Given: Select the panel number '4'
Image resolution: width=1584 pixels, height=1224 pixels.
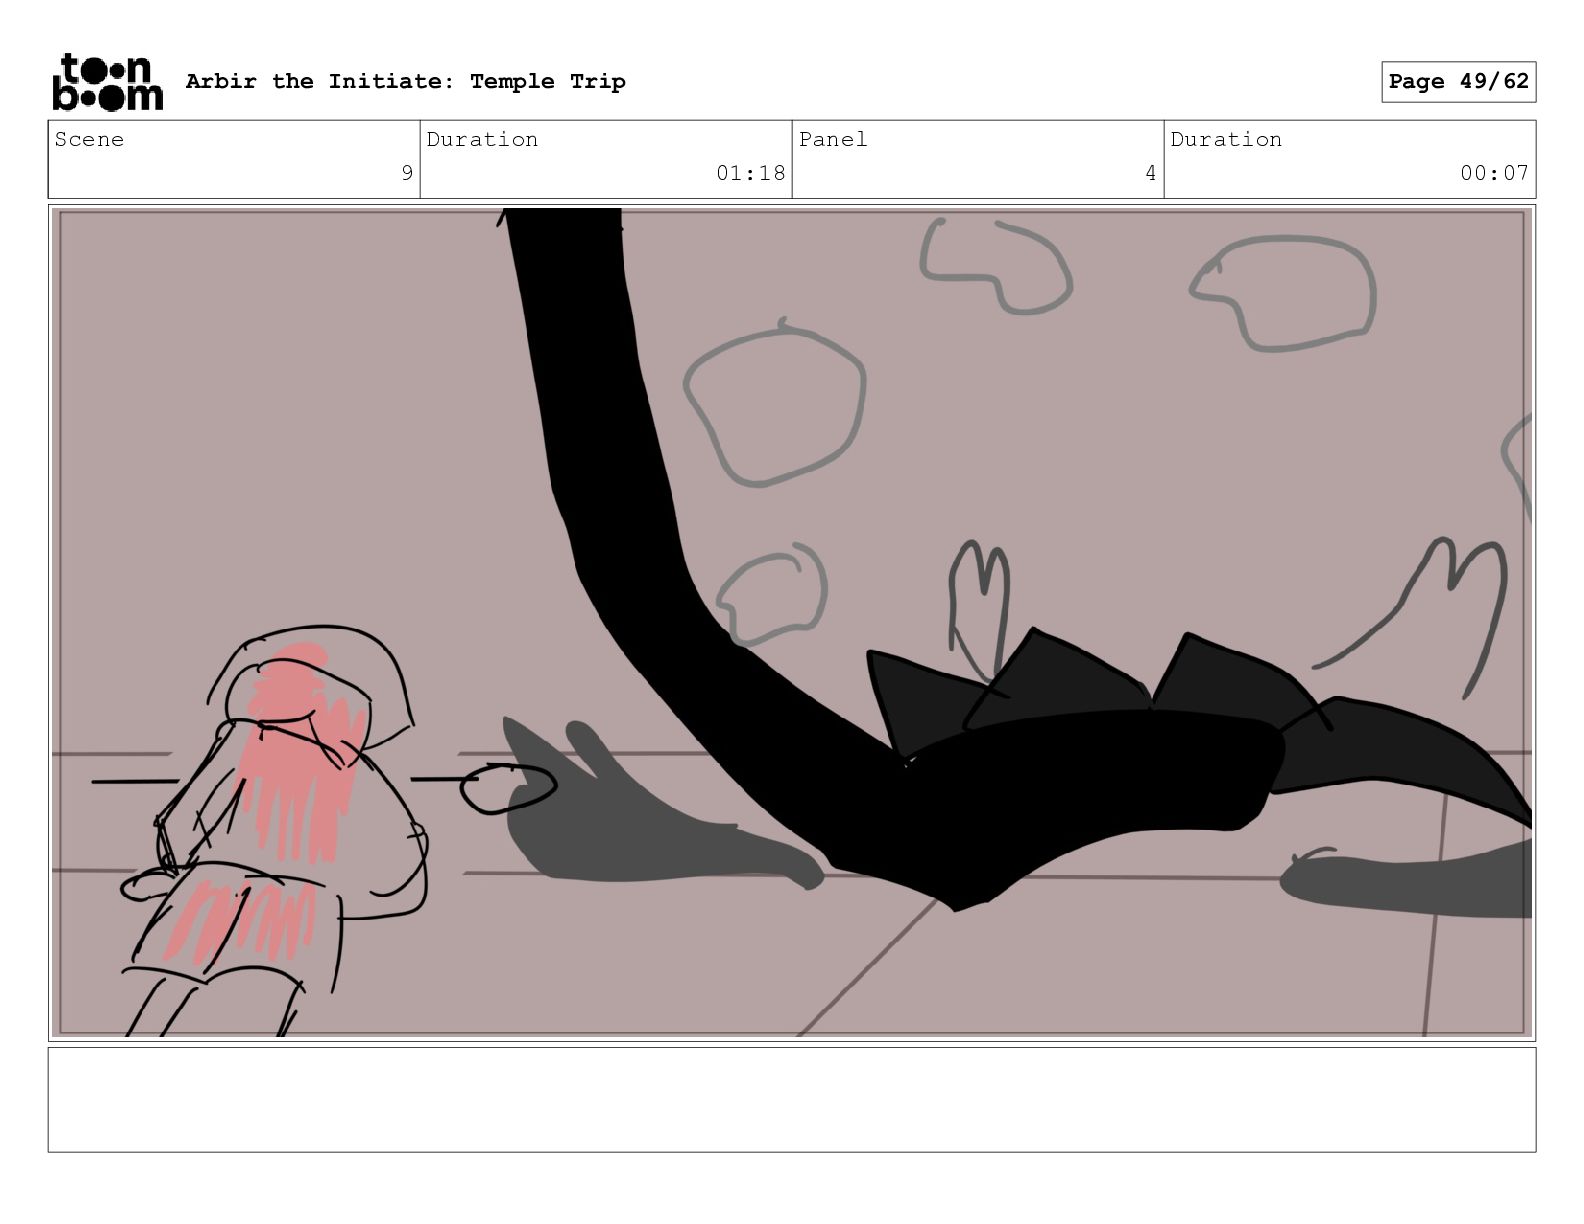Looking at the screenshot, I should pyautogui.click(x=1150, y=173).
